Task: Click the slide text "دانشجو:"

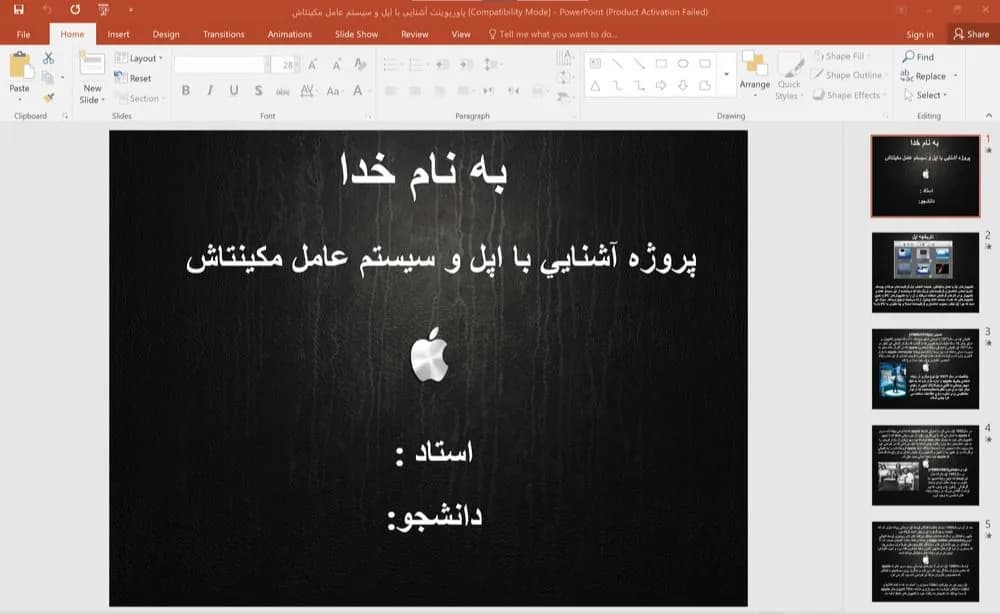Action: (x=435, y=518)
